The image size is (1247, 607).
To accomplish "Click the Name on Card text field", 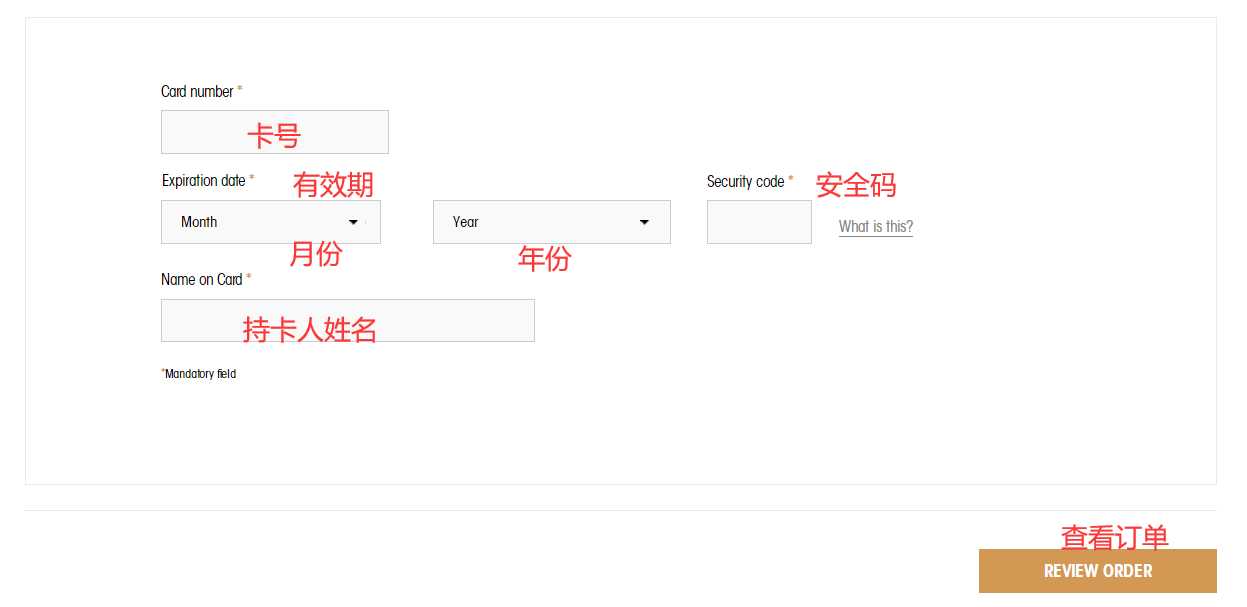I will [x=347, y=320].
